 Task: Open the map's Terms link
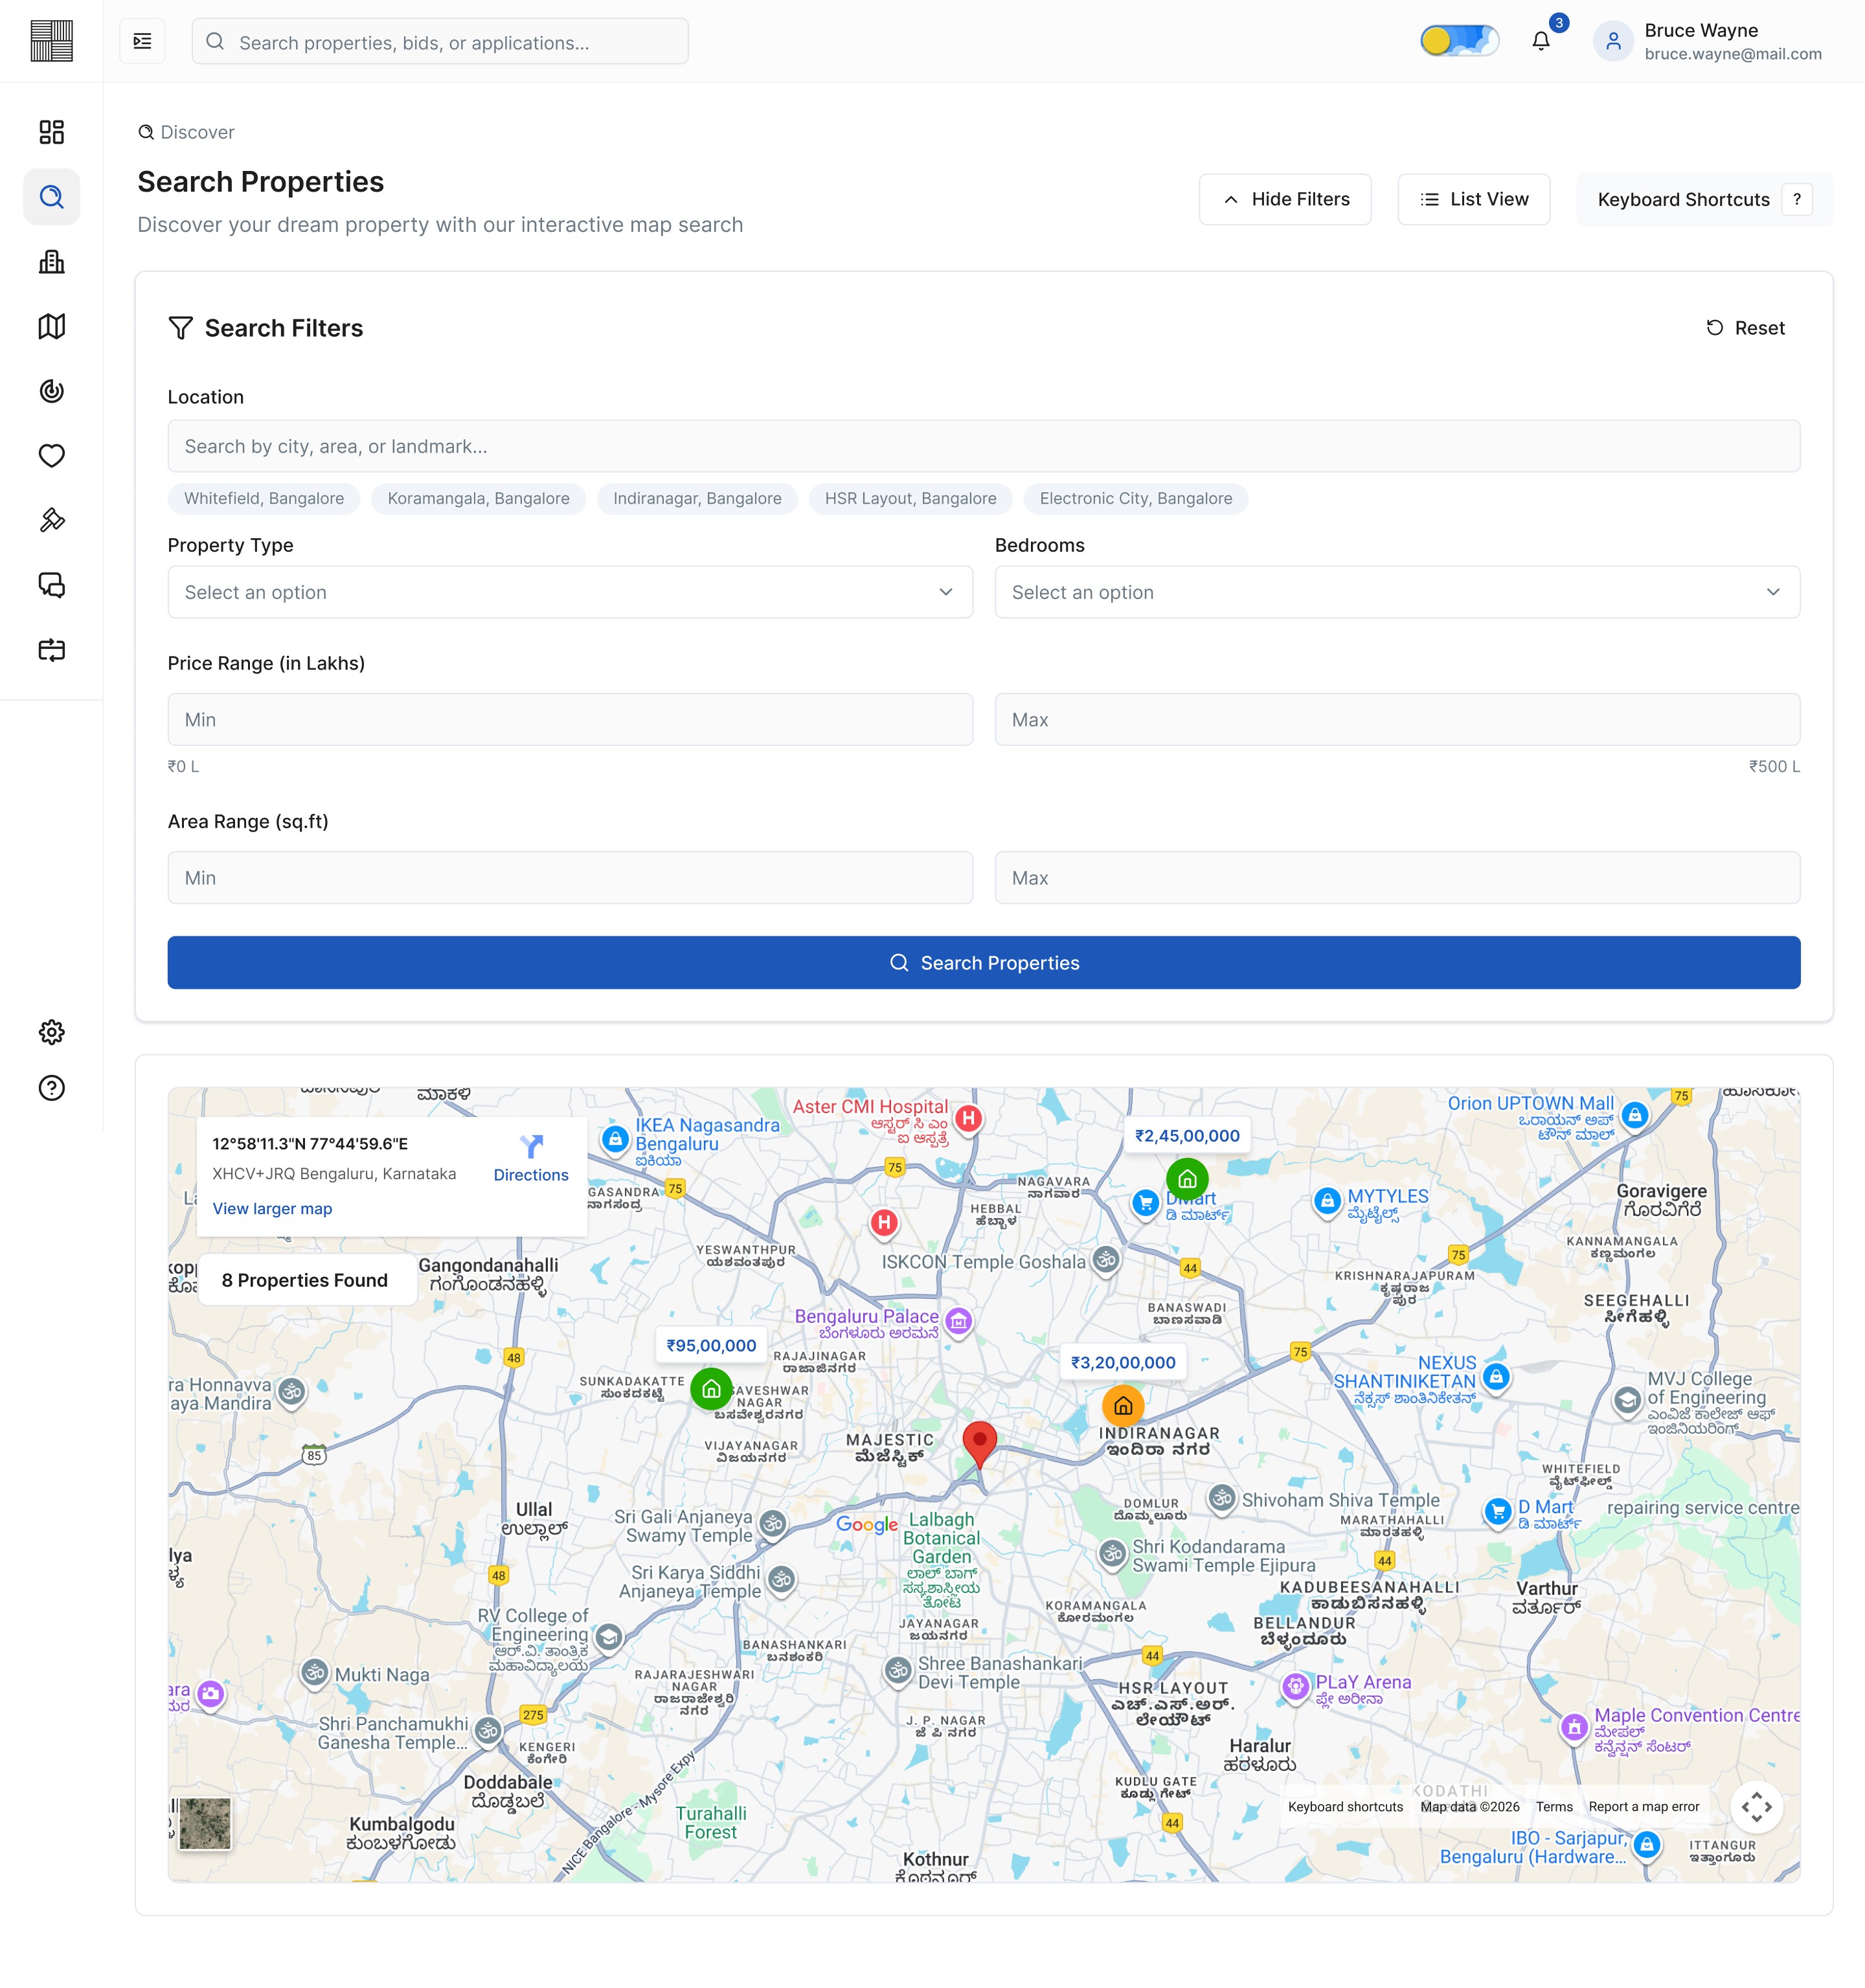pyautogui.click(x=1554, y=1807)
